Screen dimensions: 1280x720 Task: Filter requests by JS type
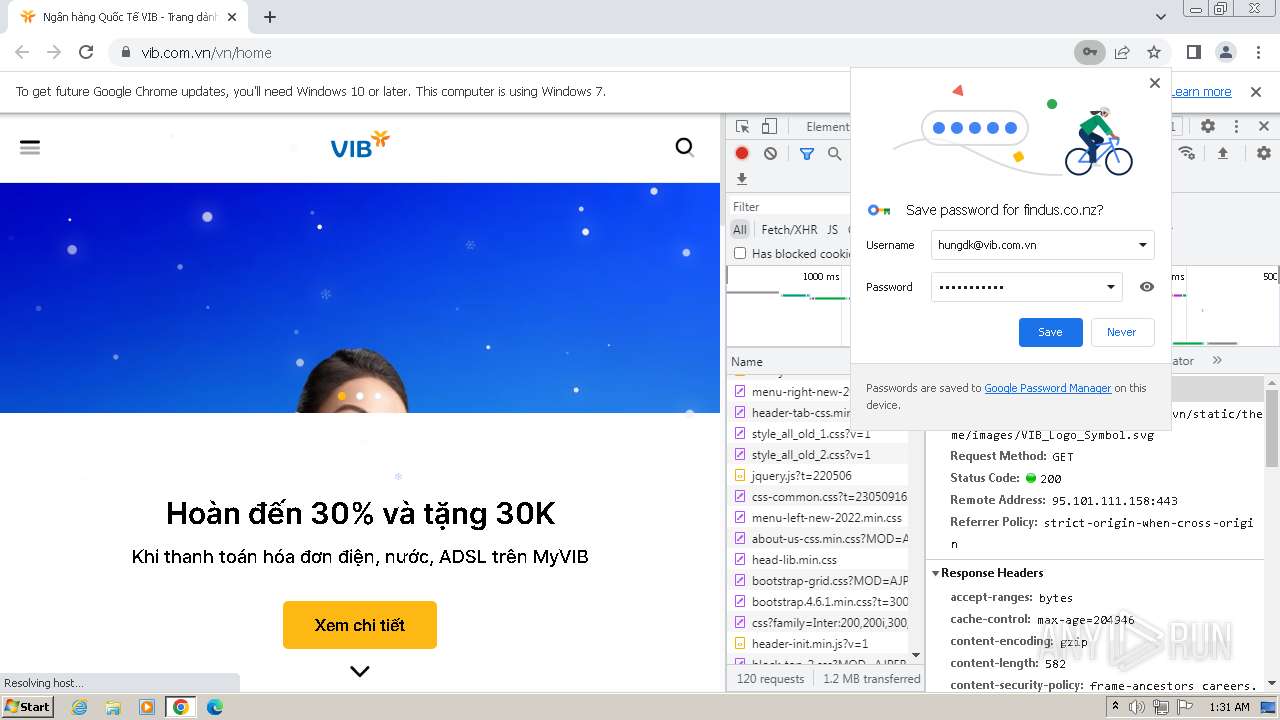(832, 229)
